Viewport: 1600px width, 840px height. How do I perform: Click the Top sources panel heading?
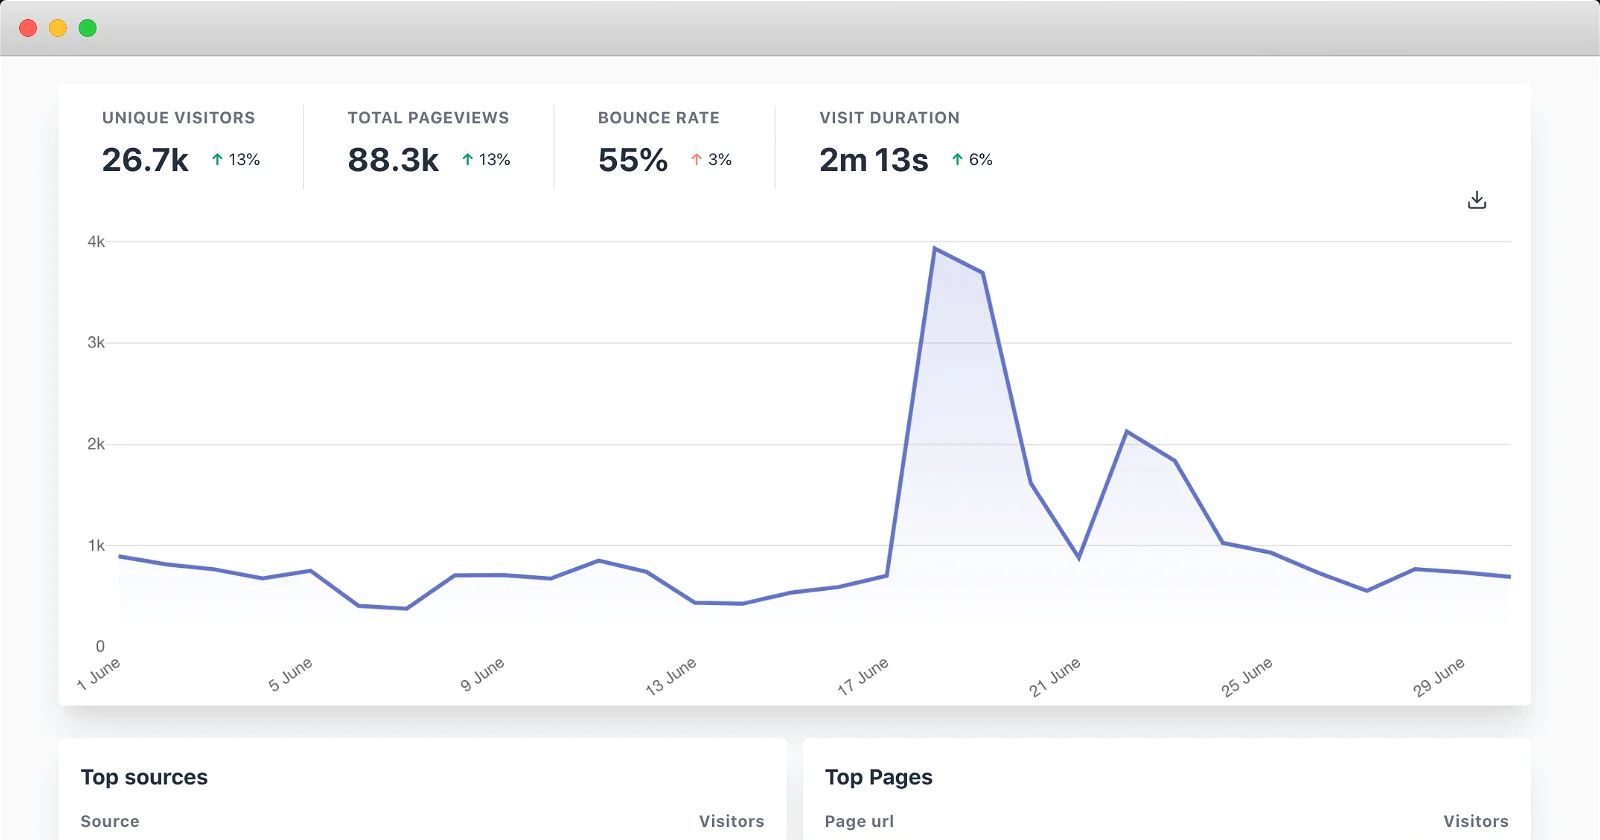144,777
